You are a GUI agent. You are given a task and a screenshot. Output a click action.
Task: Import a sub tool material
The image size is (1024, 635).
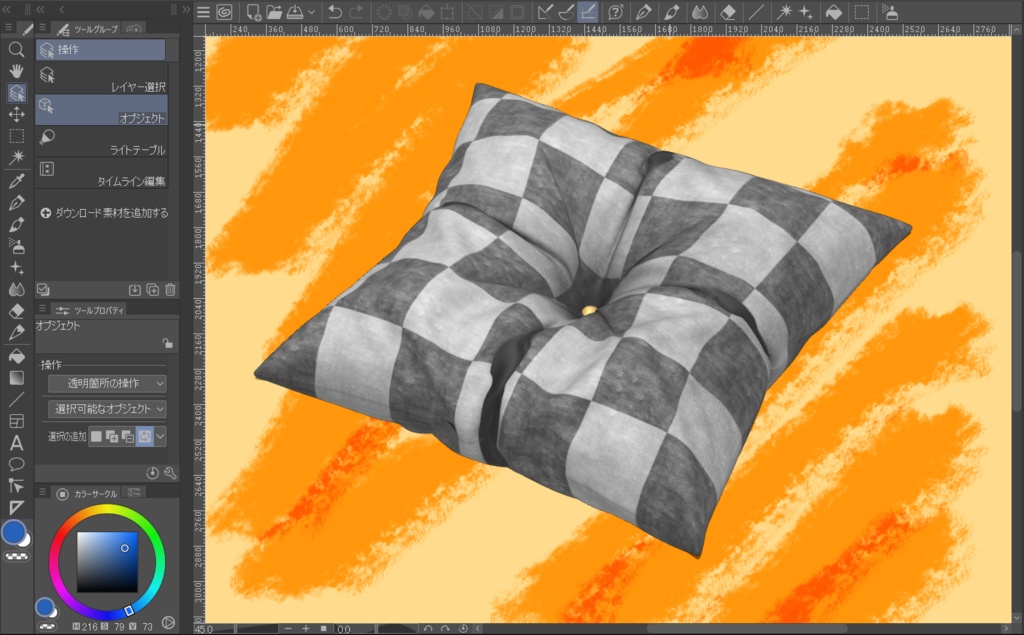[135, 290]
